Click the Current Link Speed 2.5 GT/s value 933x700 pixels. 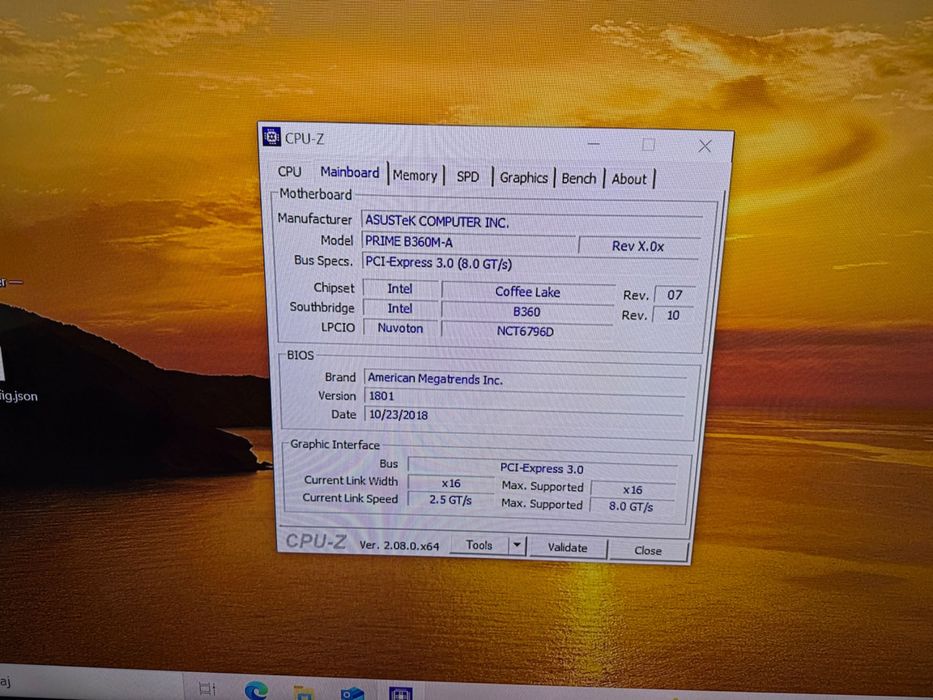click(x=450, y=499)
